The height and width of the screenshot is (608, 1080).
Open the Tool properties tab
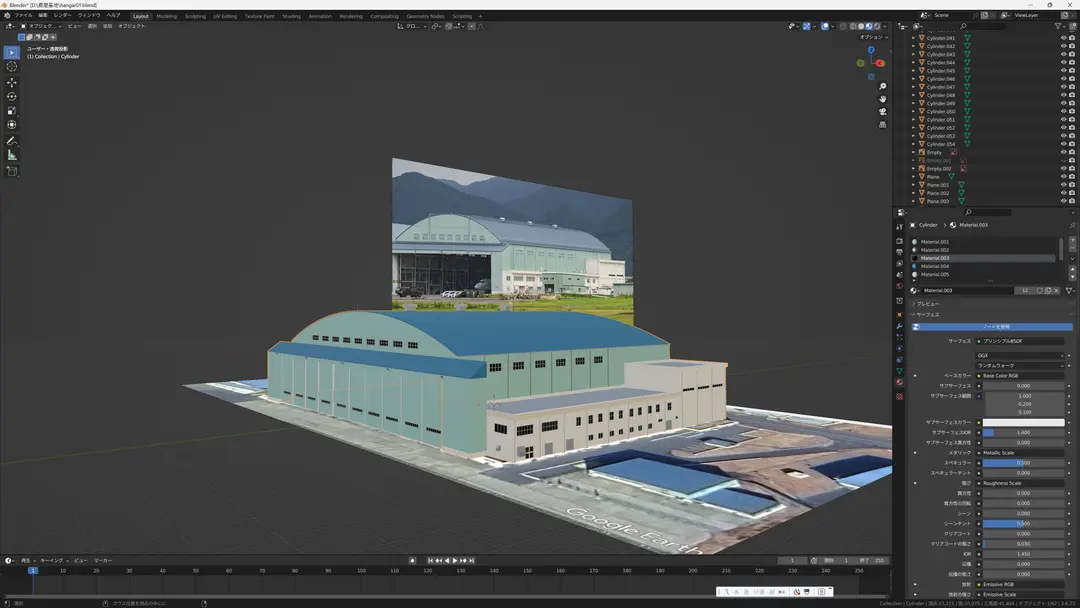(900, 227)
